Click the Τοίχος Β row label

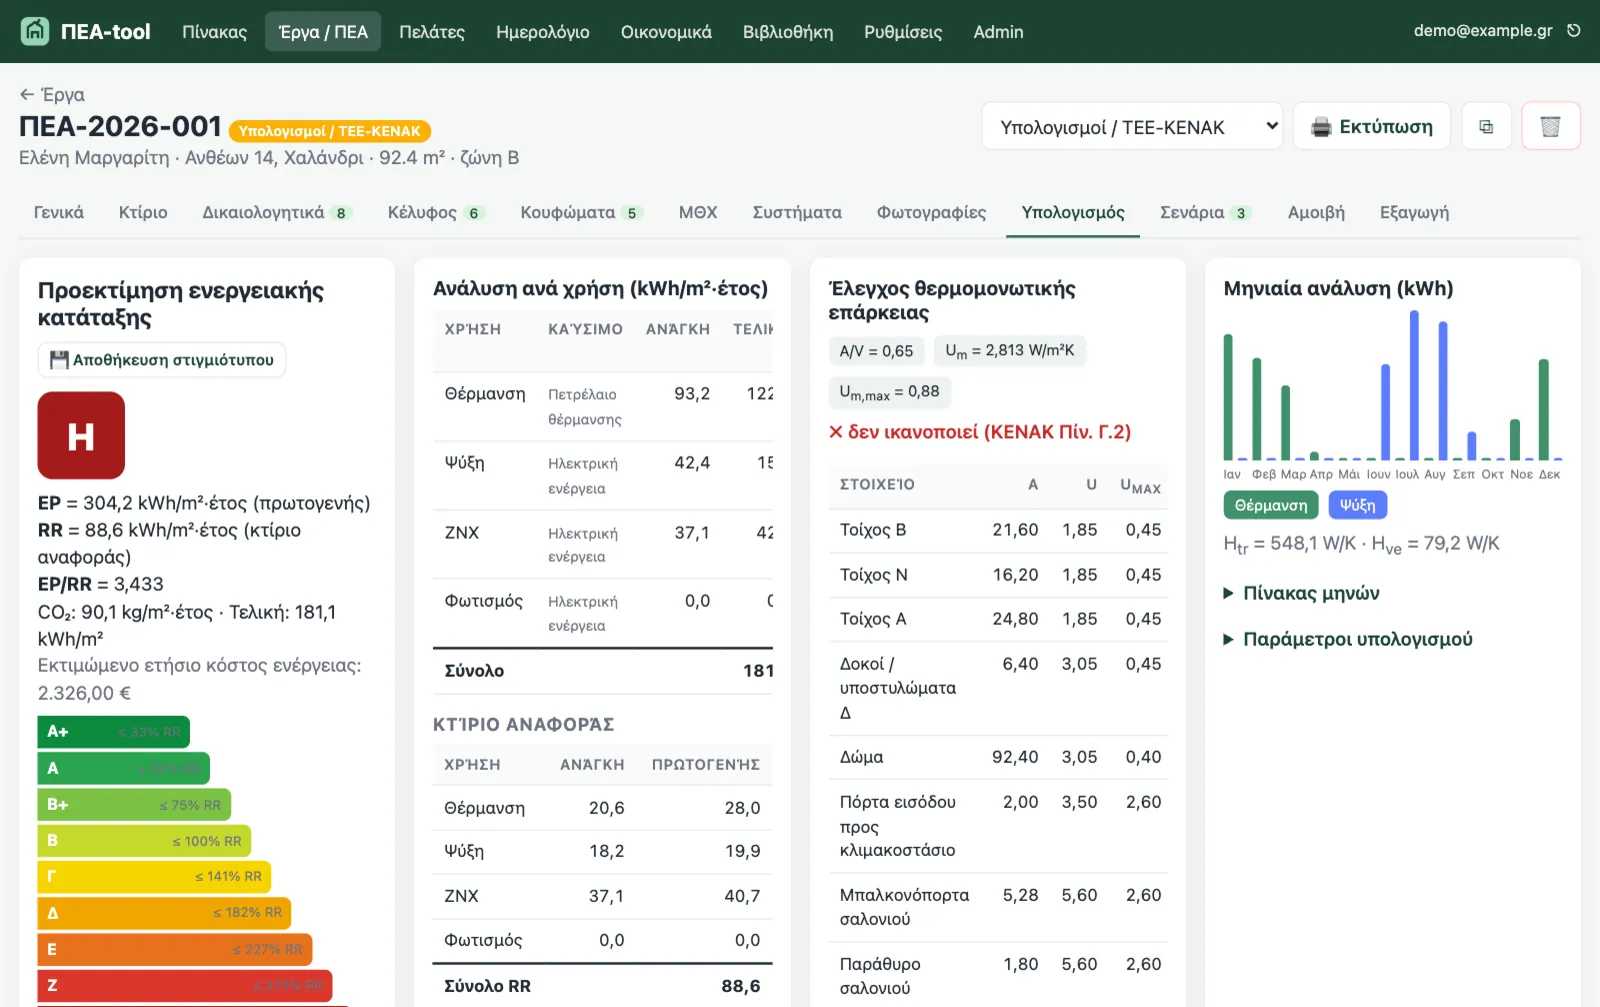point(873,530)
